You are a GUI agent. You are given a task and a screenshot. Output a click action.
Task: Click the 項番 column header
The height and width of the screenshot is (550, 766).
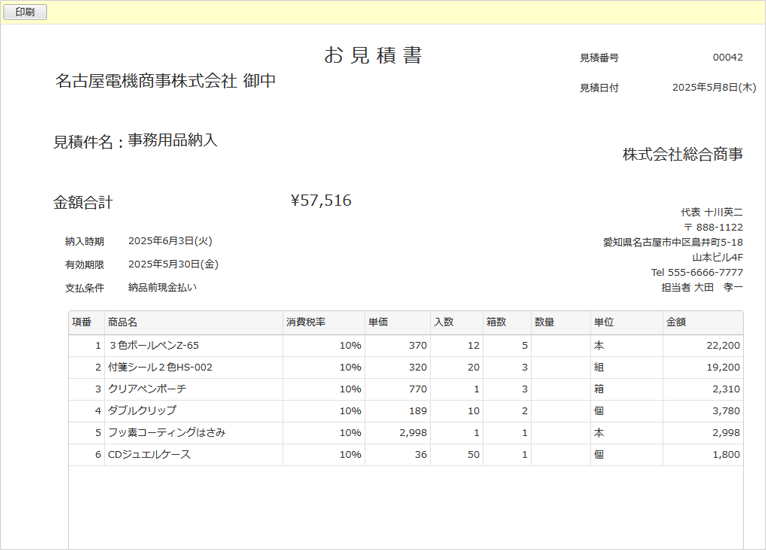[x=82, y=322]
